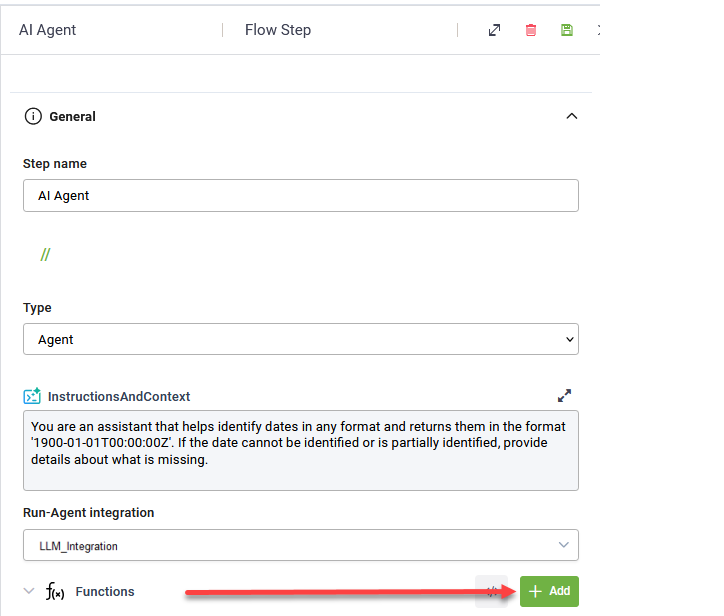724x616 pixels.
Task: Delete the step using red trash icon
Action: tap(531, 30)
